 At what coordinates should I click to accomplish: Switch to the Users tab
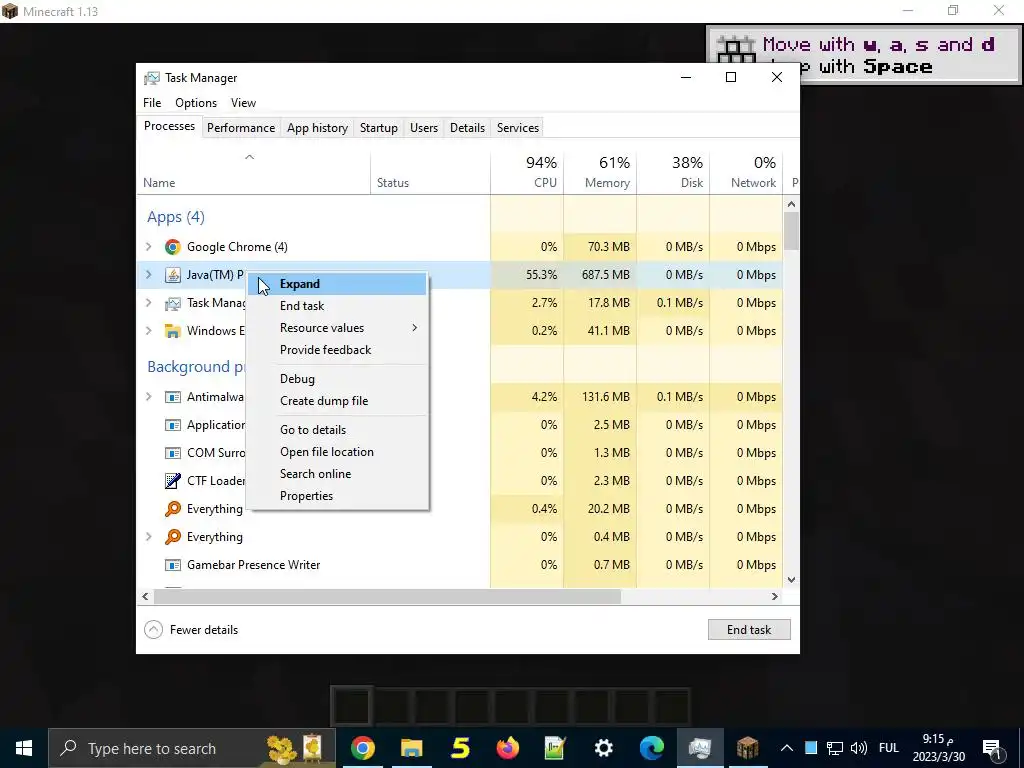[x=424, y=128]
